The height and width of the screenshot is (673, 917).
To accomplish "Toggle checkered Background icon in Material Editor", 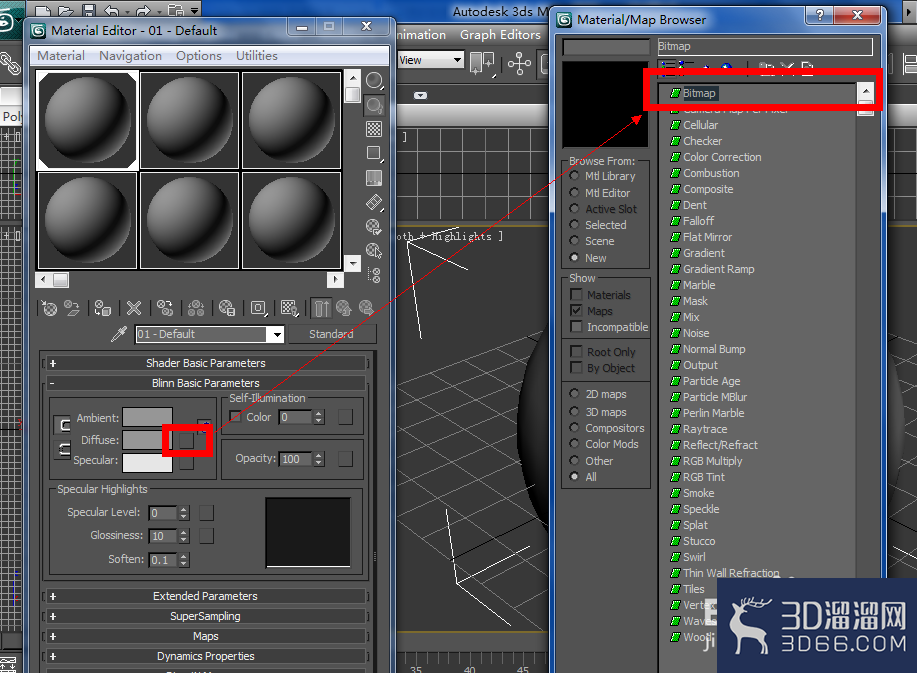I will [374, 129].
